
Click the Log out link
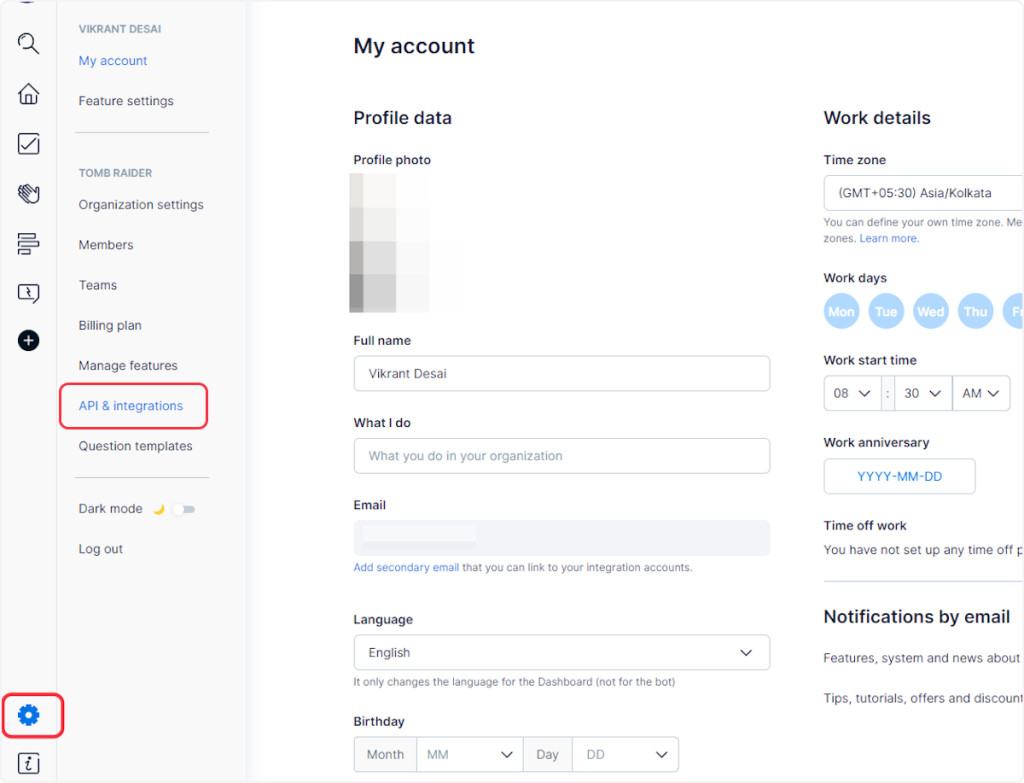click(x=101, y=549)
